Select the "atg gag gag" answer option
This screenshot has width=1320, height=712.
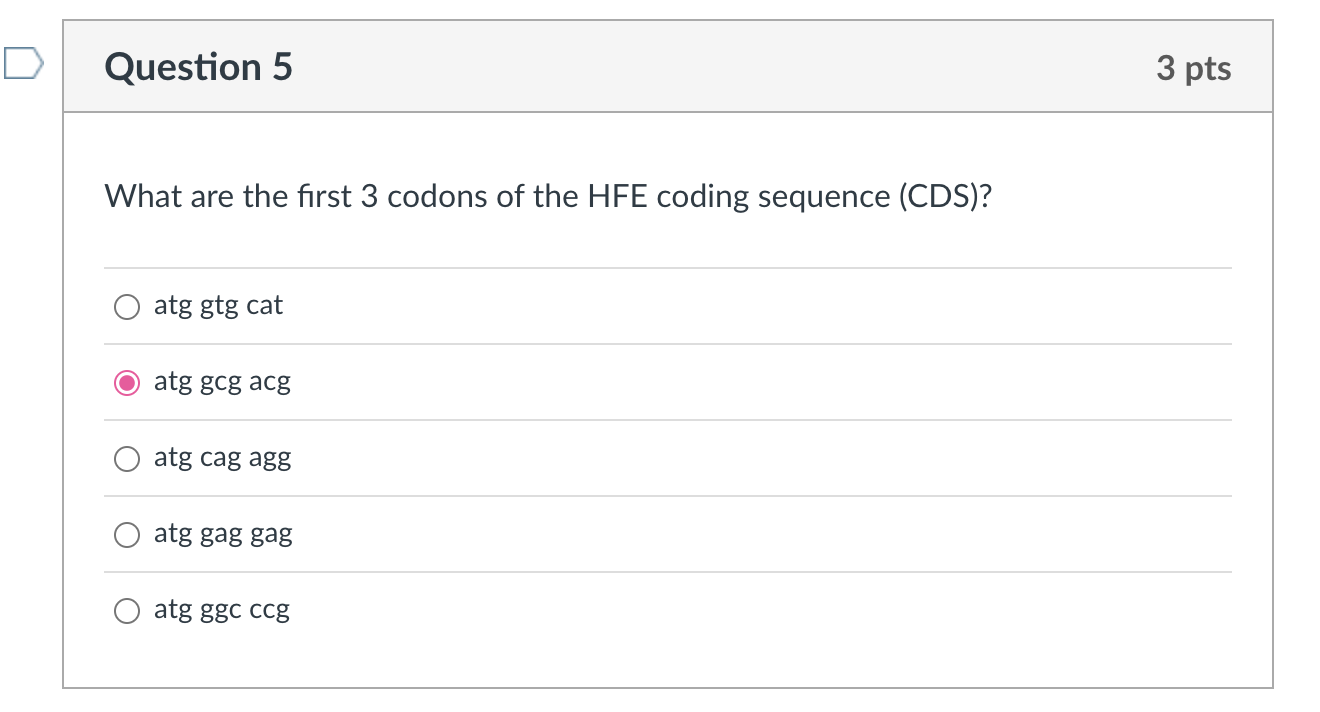pyautogui.click(x=126, y=535)
